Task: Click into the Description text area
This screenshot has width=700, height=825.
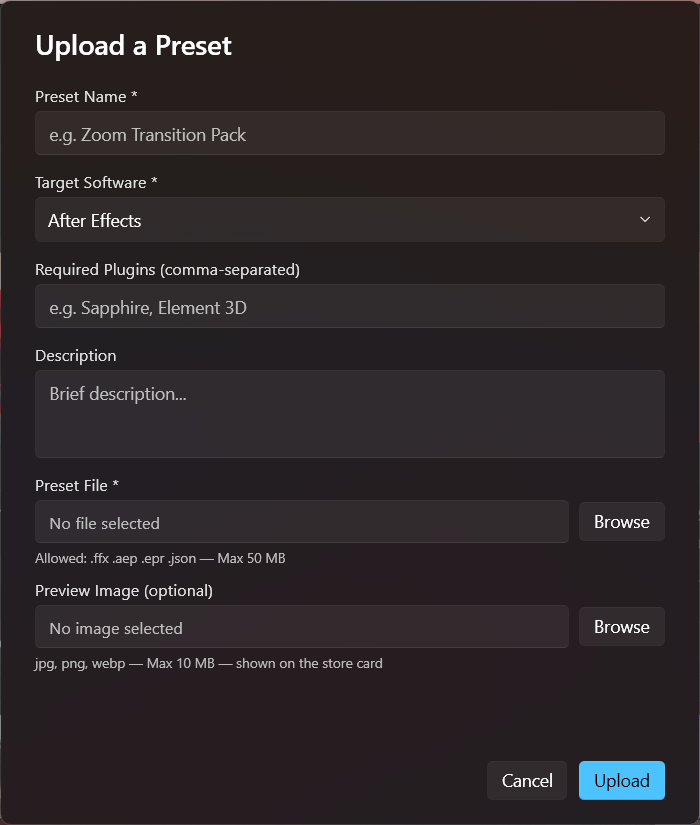Action: pyautogui.click(x=349, y=414)
